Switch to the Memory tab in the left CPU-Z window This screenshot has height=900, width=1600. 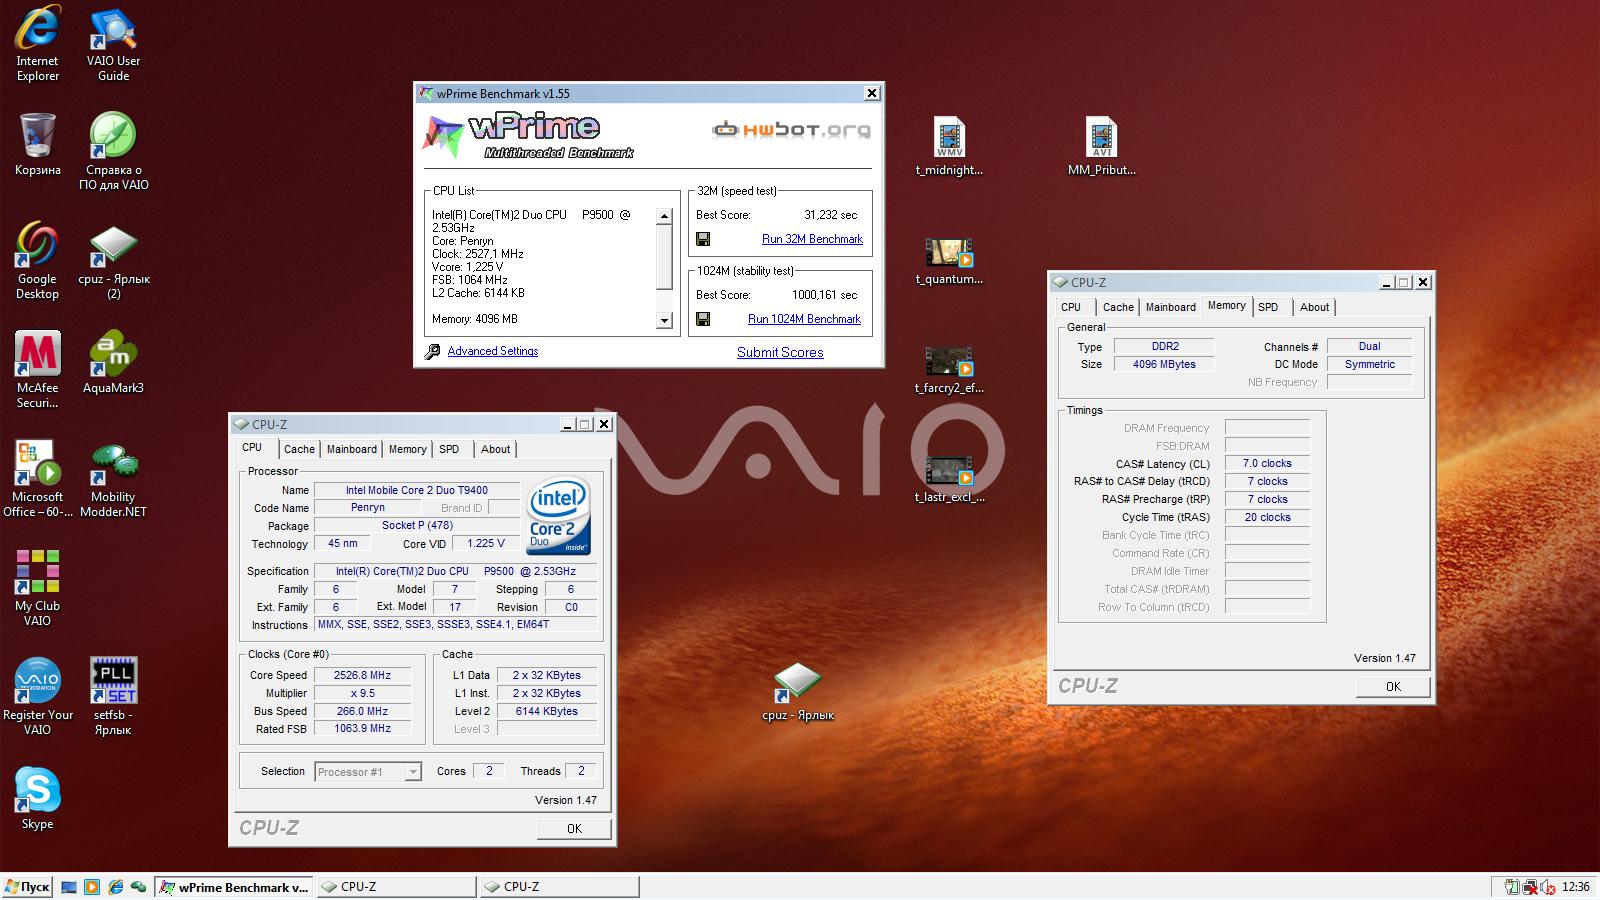407,450
